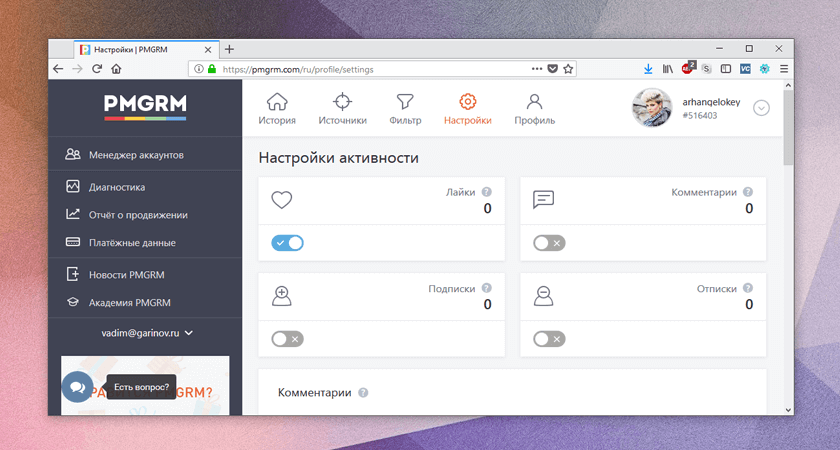The image size is (840, 450).
Task: Click the heart Лайки icon
Action: (x=282, y=200)
